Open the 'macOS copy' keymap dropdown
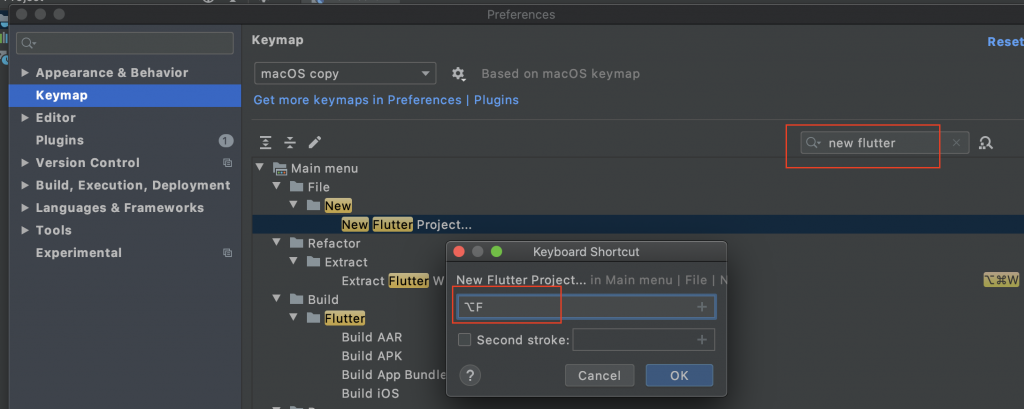 (345, 74)
